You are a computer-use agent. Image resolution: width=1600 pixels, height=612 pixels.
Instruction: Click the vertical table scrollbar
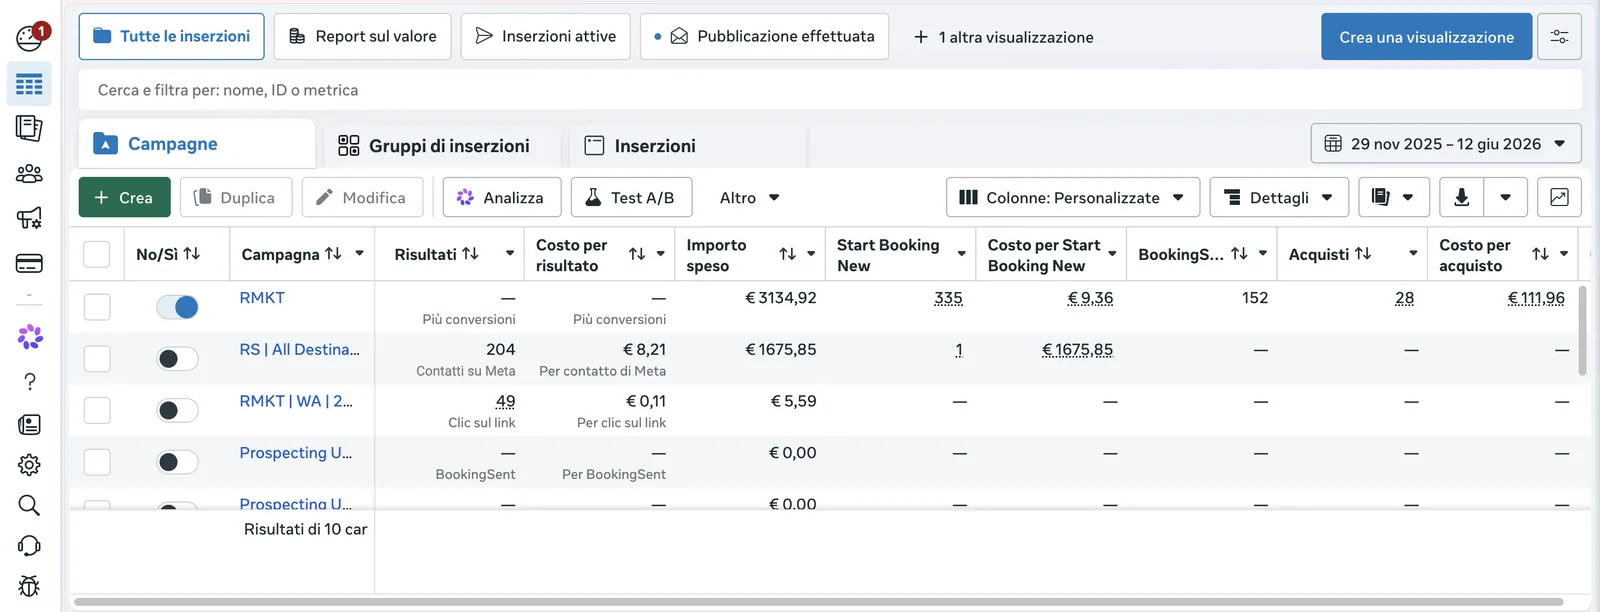1582,330
